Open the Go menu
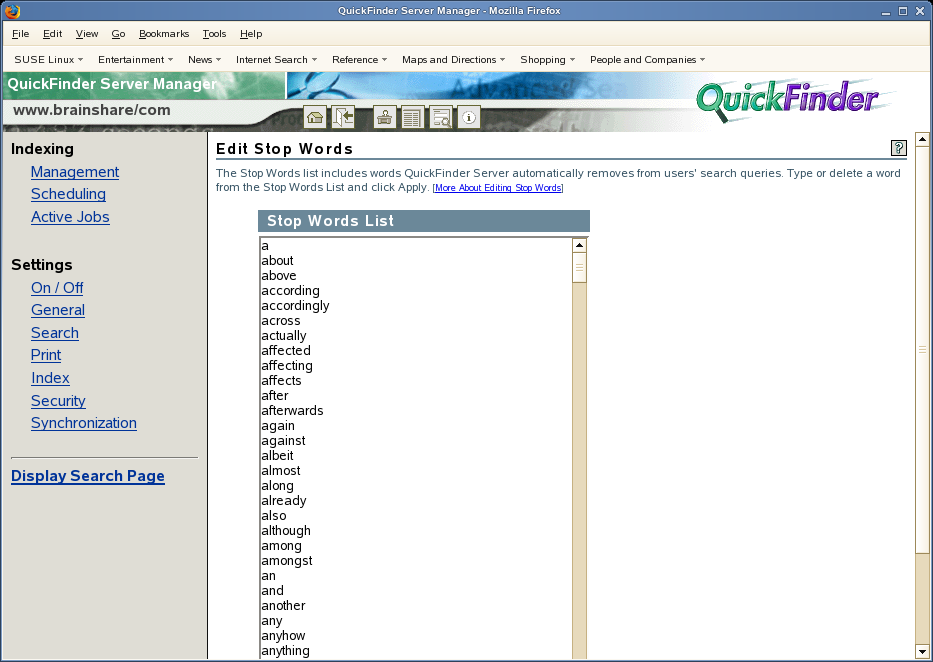The height and width of the screenshot is (662, 933). 118,34
